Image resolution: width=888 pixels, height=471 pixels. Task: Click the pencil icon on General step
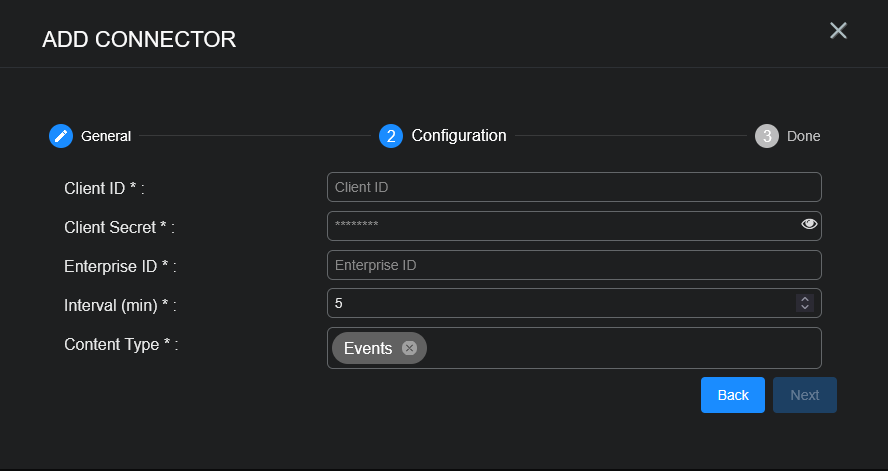pyautogui.click(x=61, y=136)
